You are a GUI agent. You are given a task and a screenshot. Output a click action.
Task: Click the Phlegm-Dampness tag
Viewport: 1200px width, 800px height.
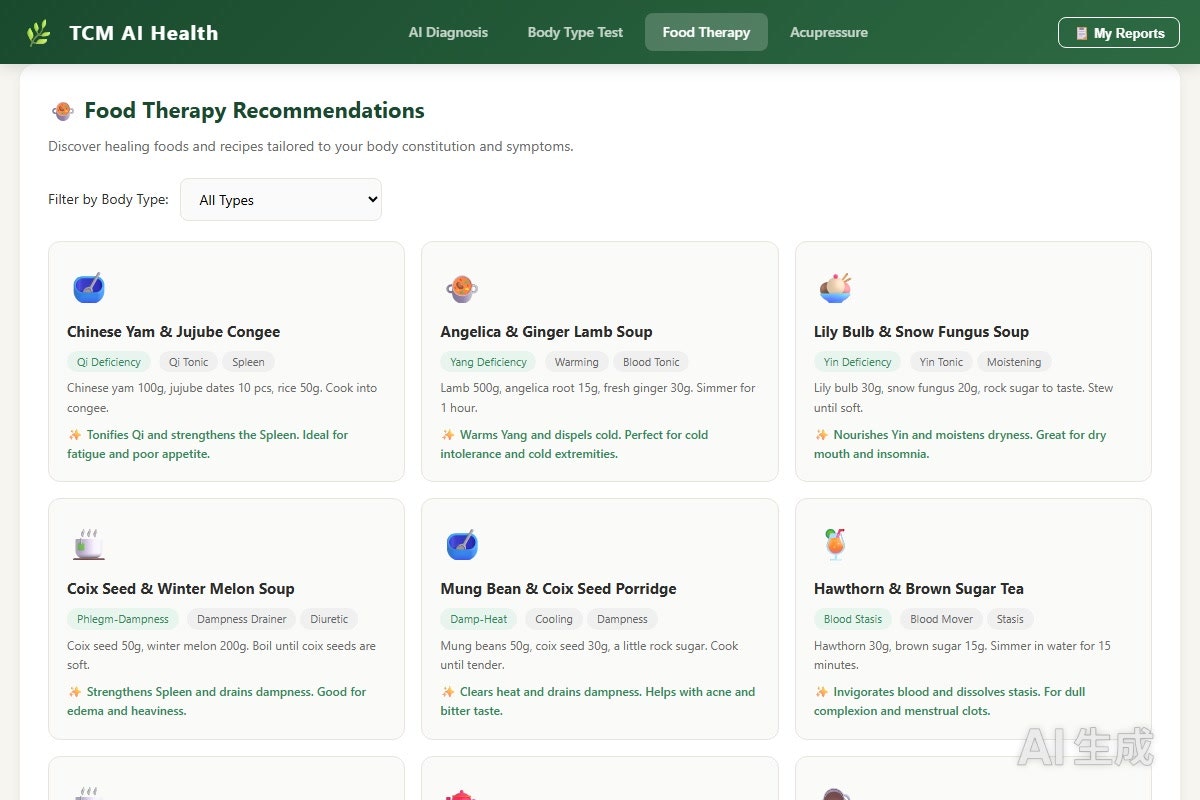[123, 619]
